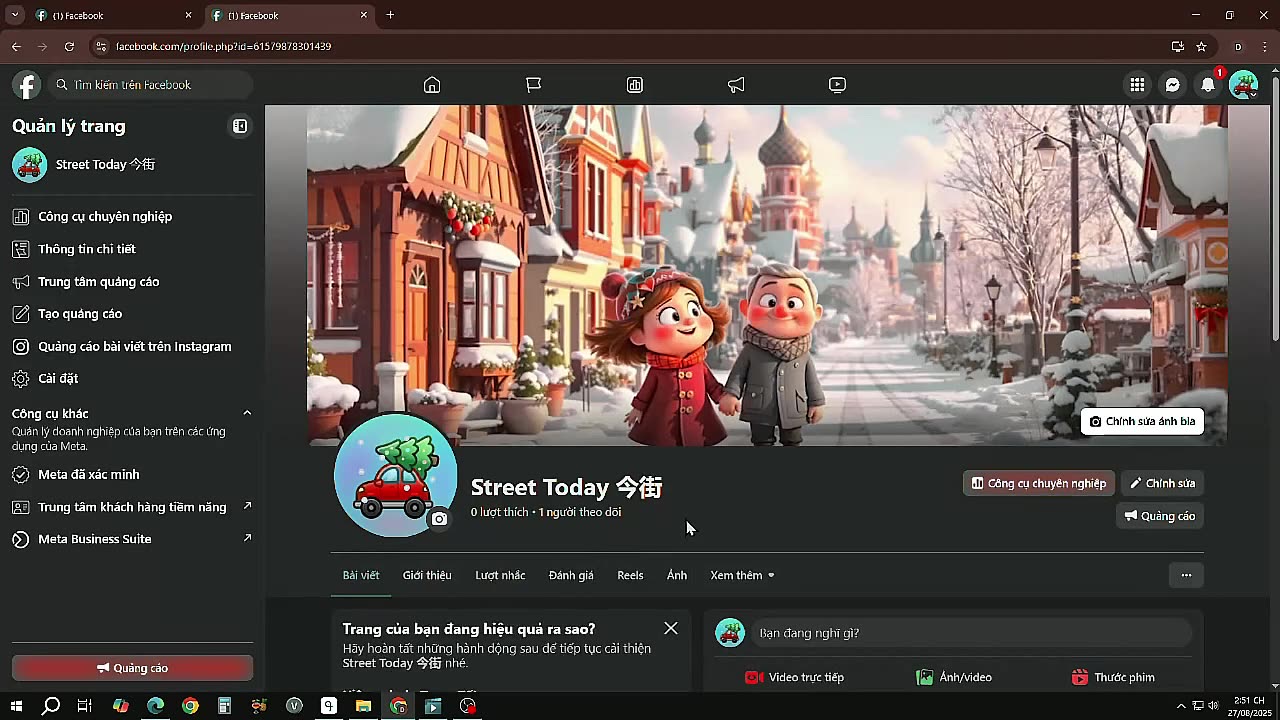Screen dimensions: 1280x720
Task: Open Trung tâm quảng cáo in the sidebar
Action: 132,282
